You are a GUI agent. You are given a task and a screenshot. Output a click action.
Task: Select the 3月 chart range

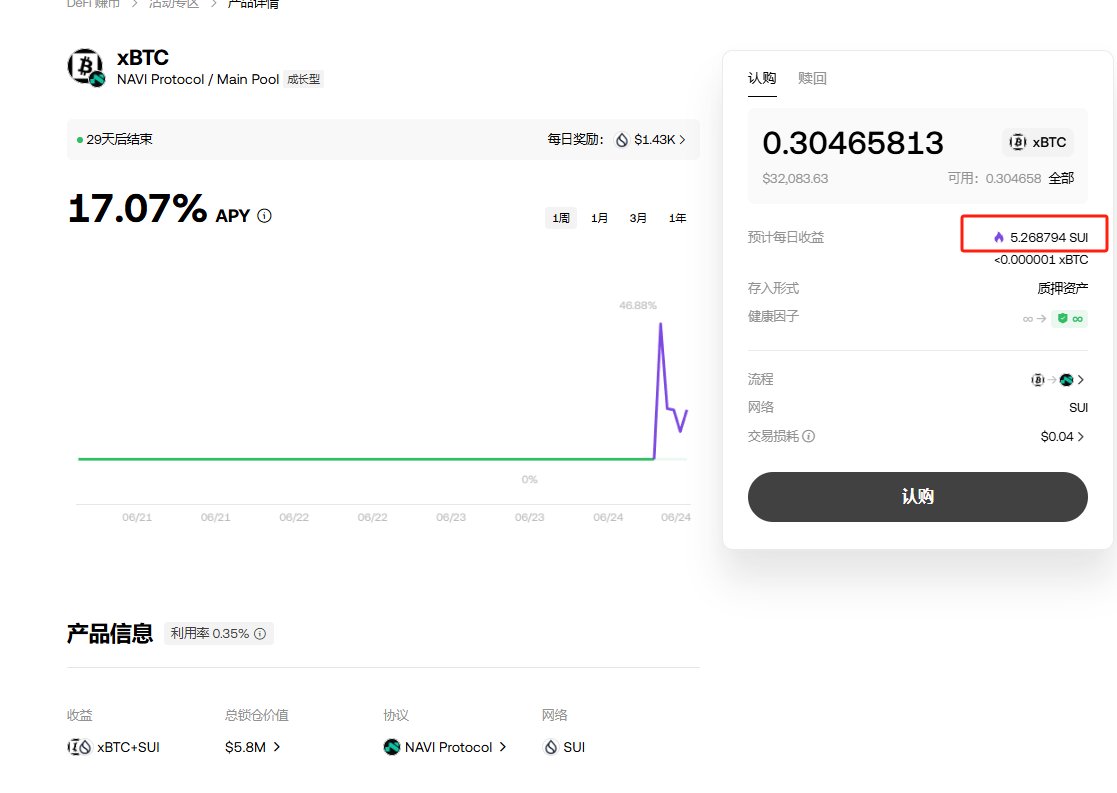pyautogui.click(x=638, y=218)
